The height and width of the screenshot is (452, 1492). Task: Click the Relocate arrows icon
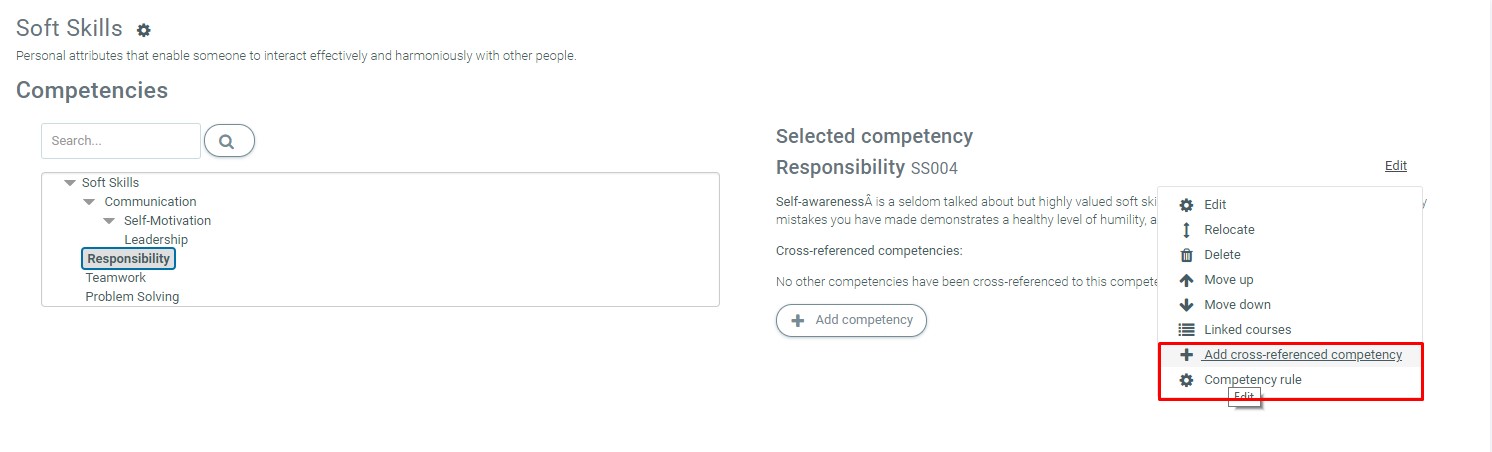pos(1186,230)
